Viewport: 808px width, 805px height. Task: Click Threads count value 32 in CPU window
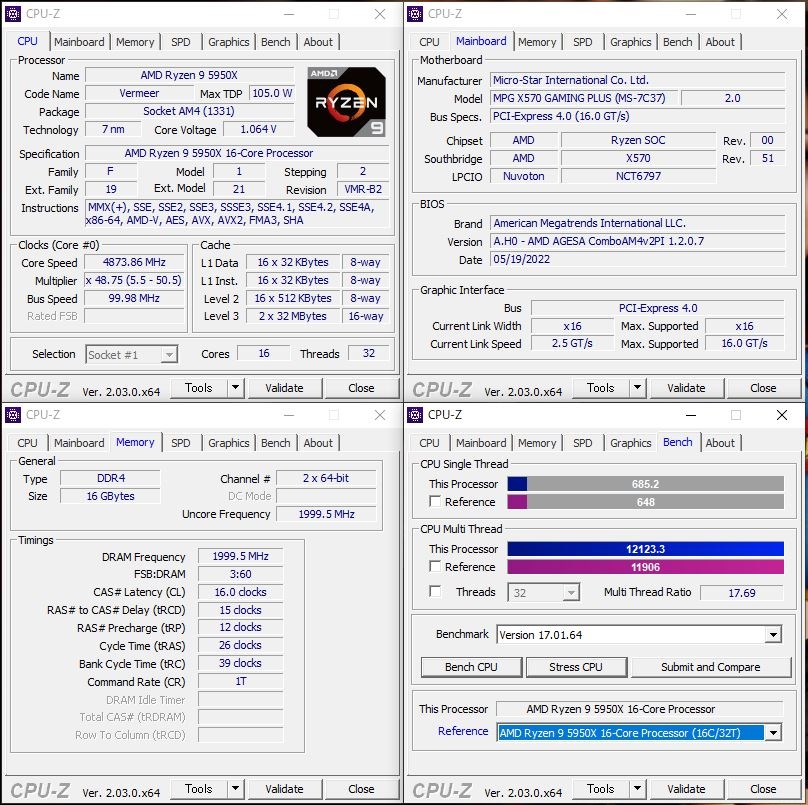[x=368, y=353]
